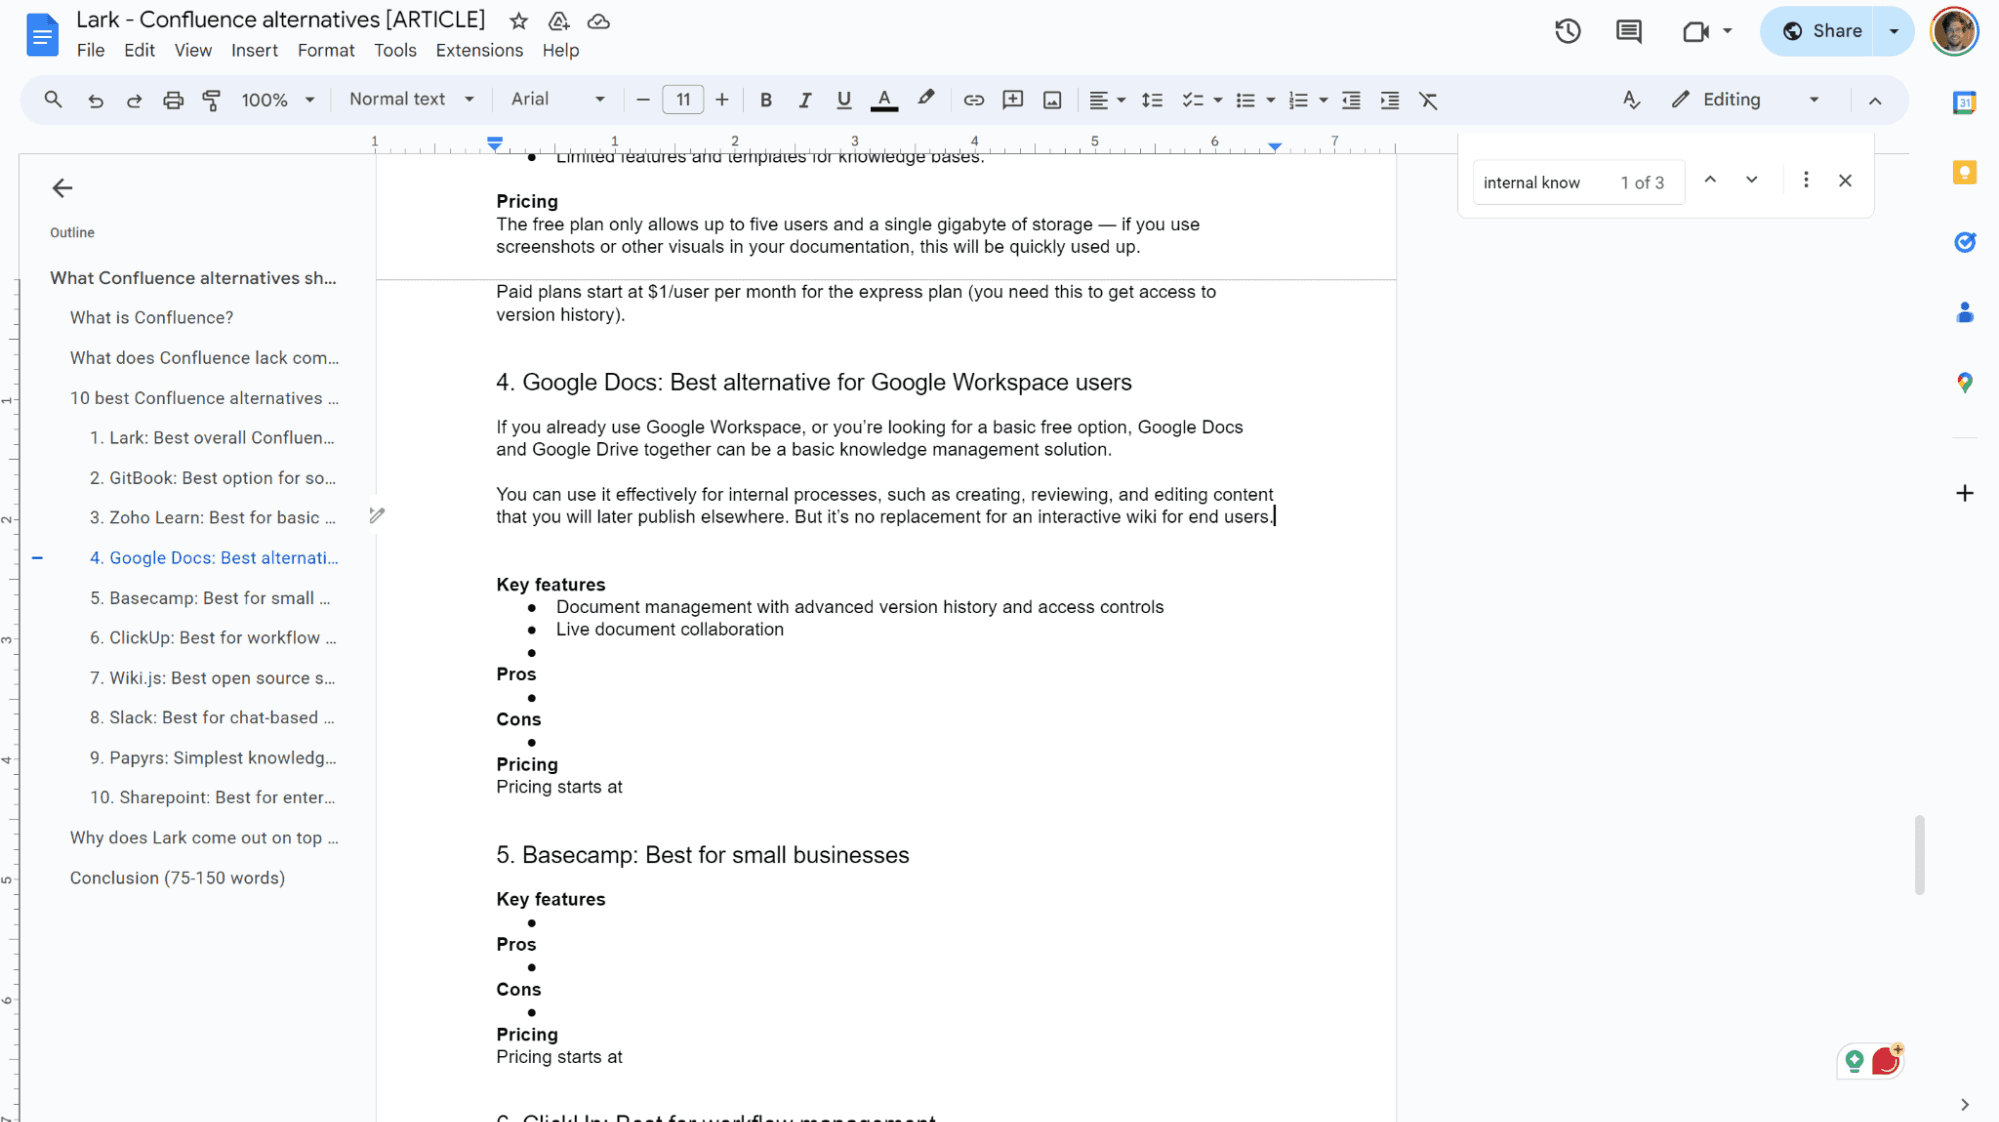Close the find in document box

[x=1845, y=180]
